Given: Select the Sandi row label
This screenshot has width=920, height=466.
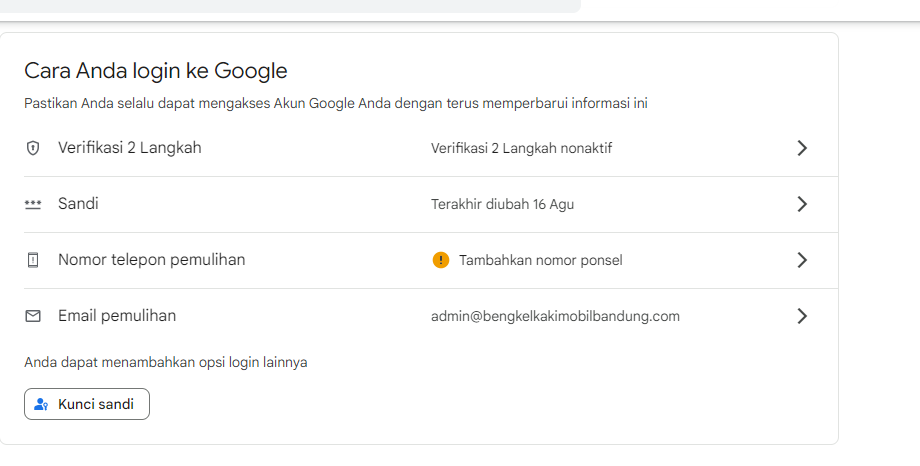Looking at the screenshot, I should click(78, 204).
